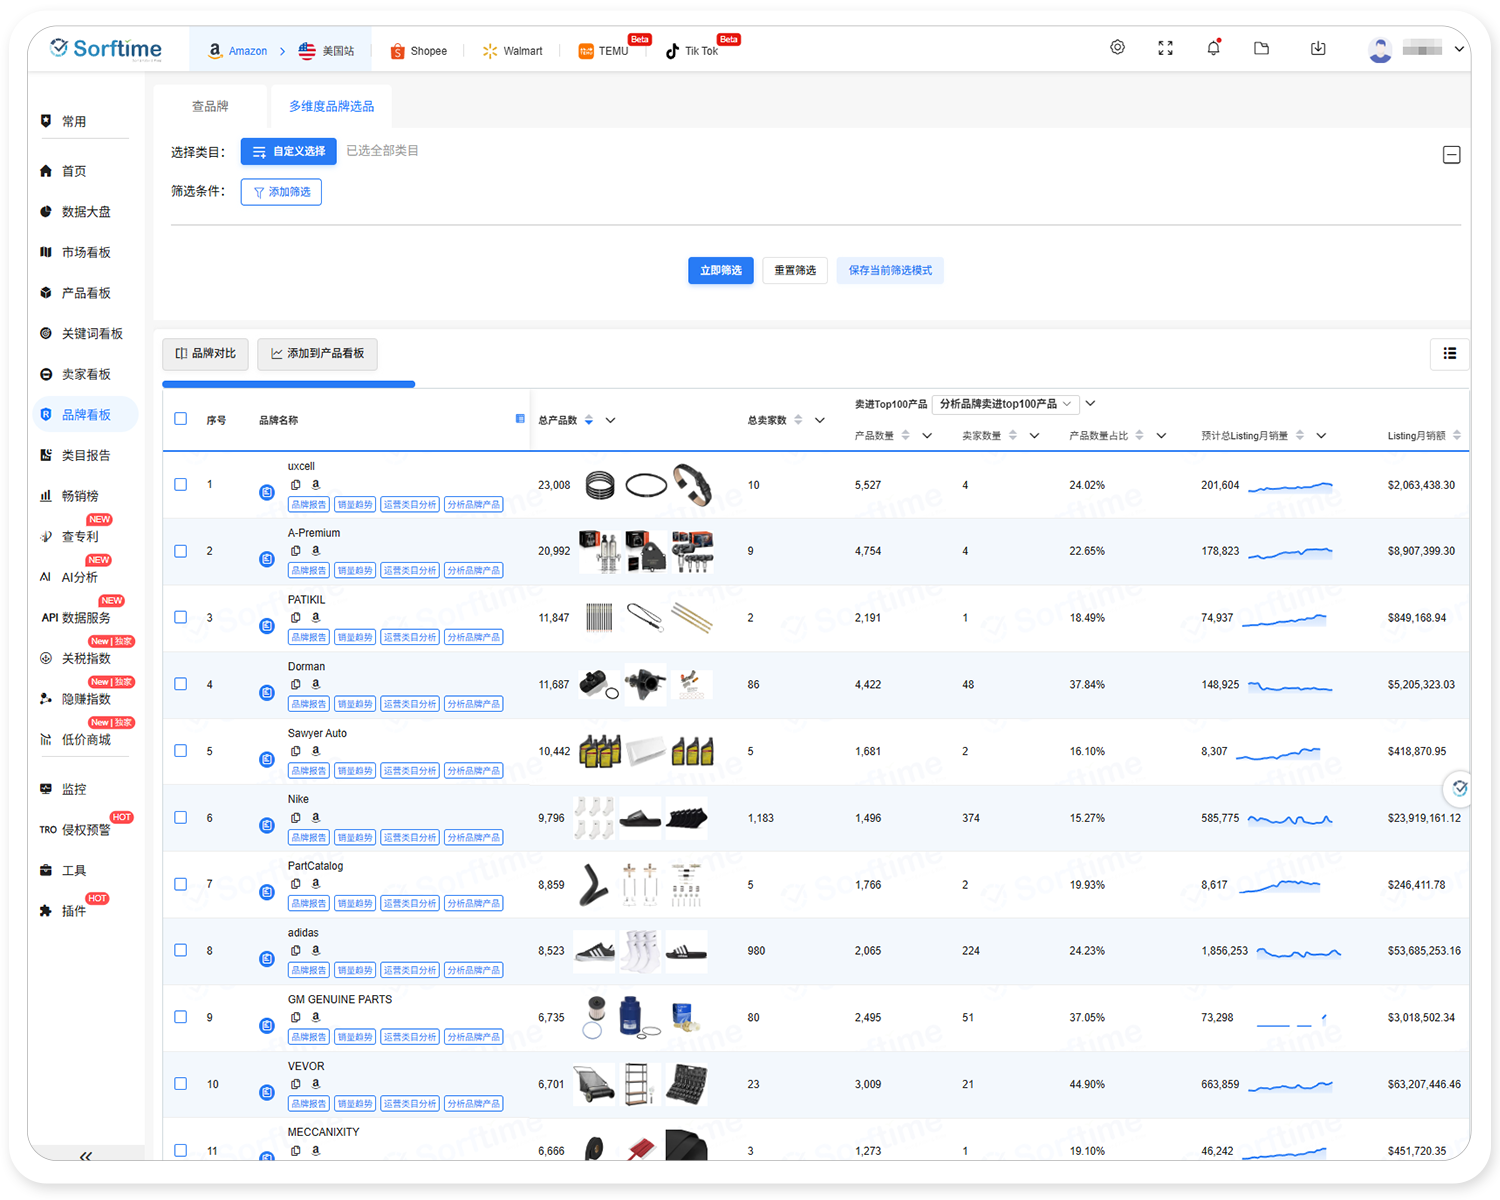Click the blue horizontal scroll bar
The width and height of the screenshot is (1500, 1200).
click(x=288, y=384)
